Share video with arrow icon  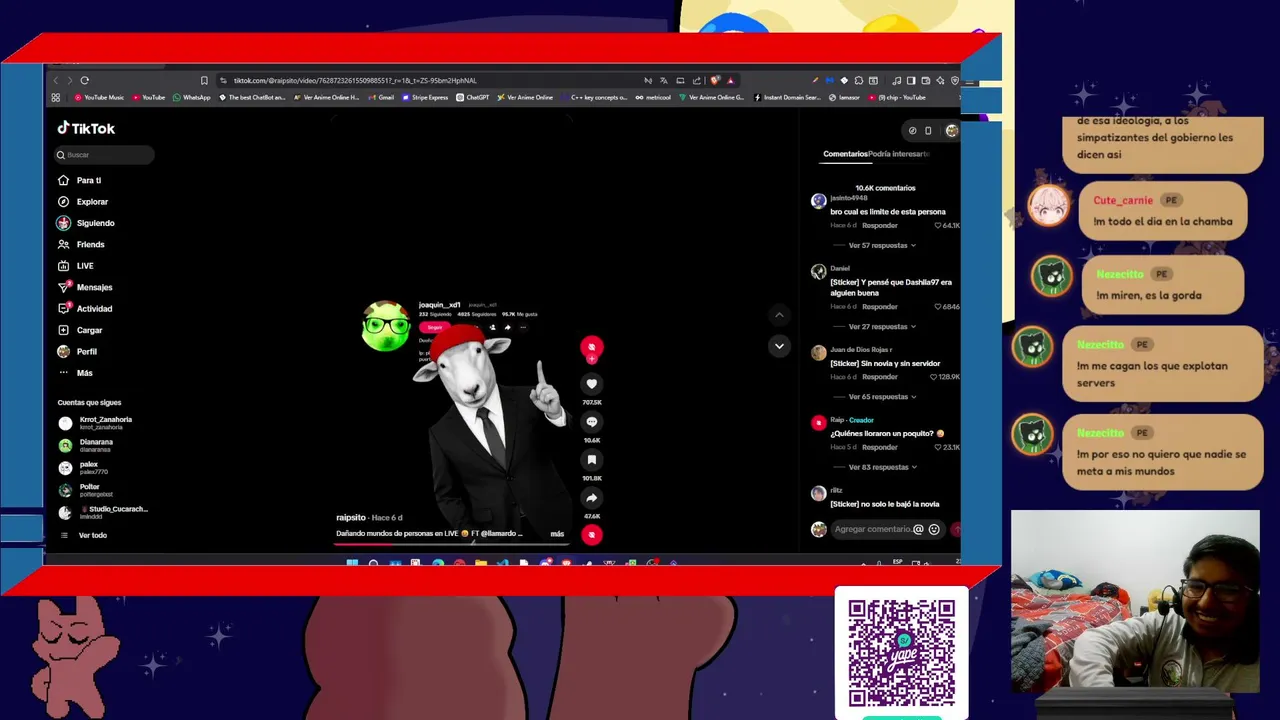592,498
